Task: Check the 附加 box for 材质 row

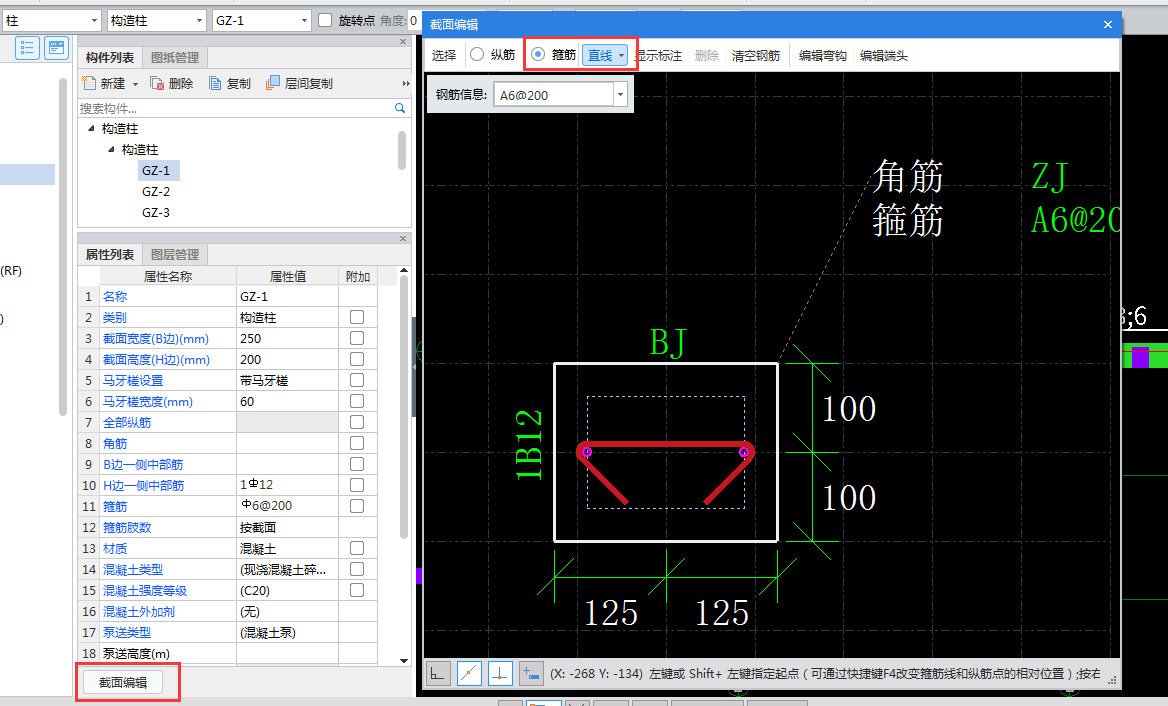Action: point(357,548)
